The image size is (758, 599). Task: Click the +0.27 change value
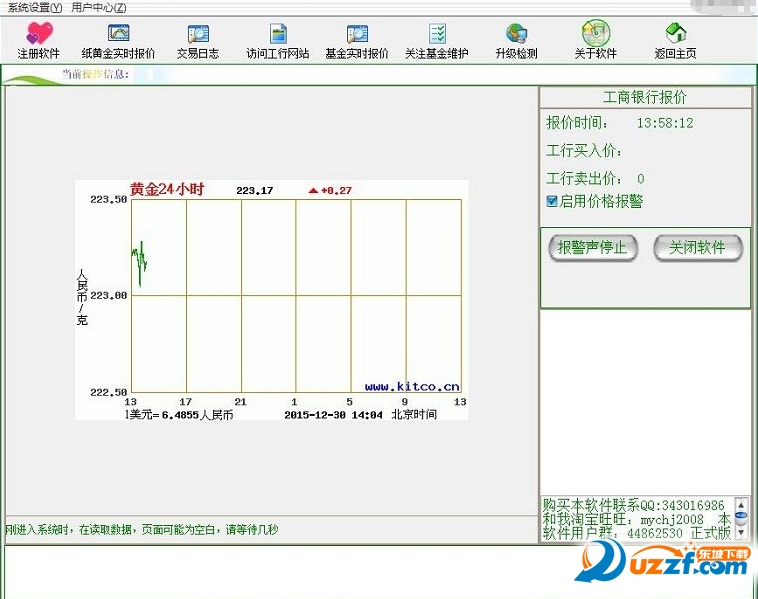[x=336, y=190]
